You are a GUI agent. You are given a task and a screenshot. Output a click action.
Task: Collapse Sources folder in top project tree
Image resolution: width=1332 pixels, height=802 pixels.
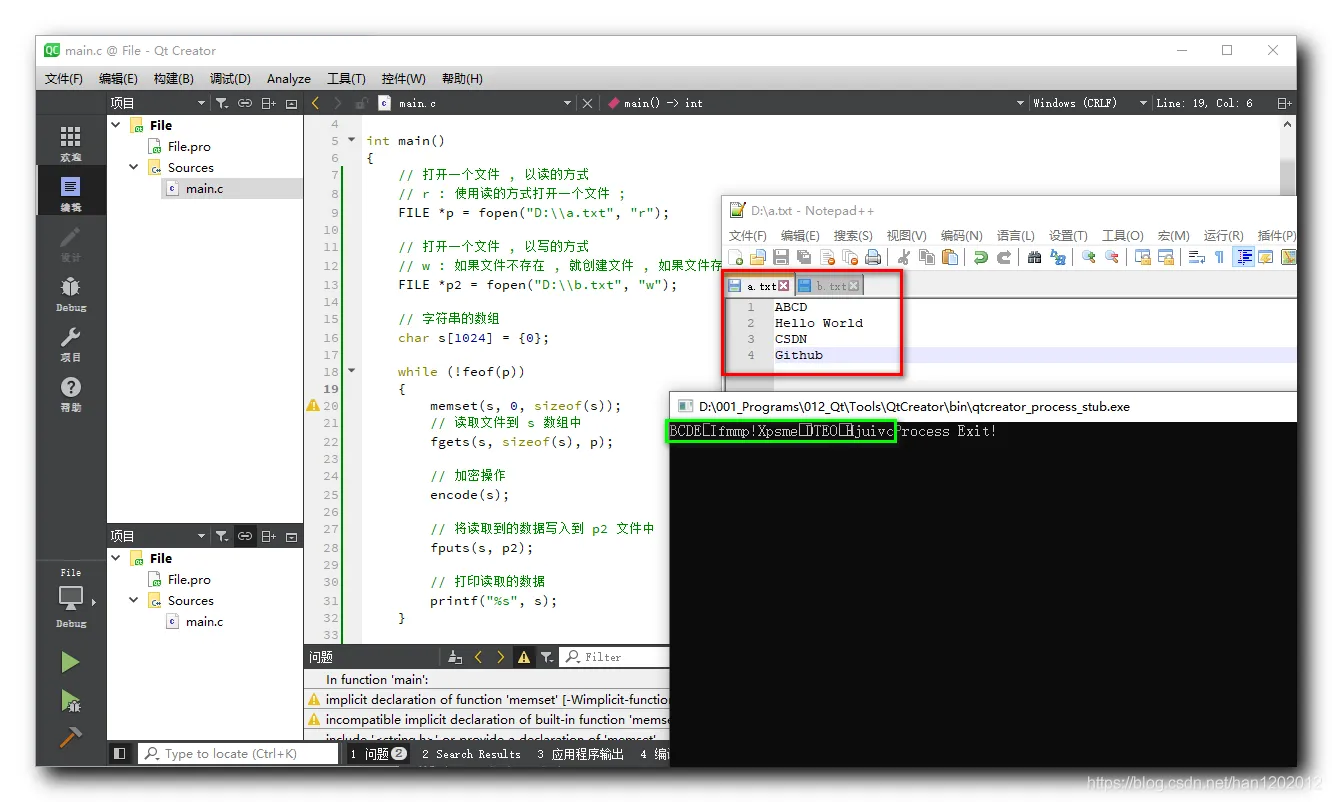(x=134, y=167)
